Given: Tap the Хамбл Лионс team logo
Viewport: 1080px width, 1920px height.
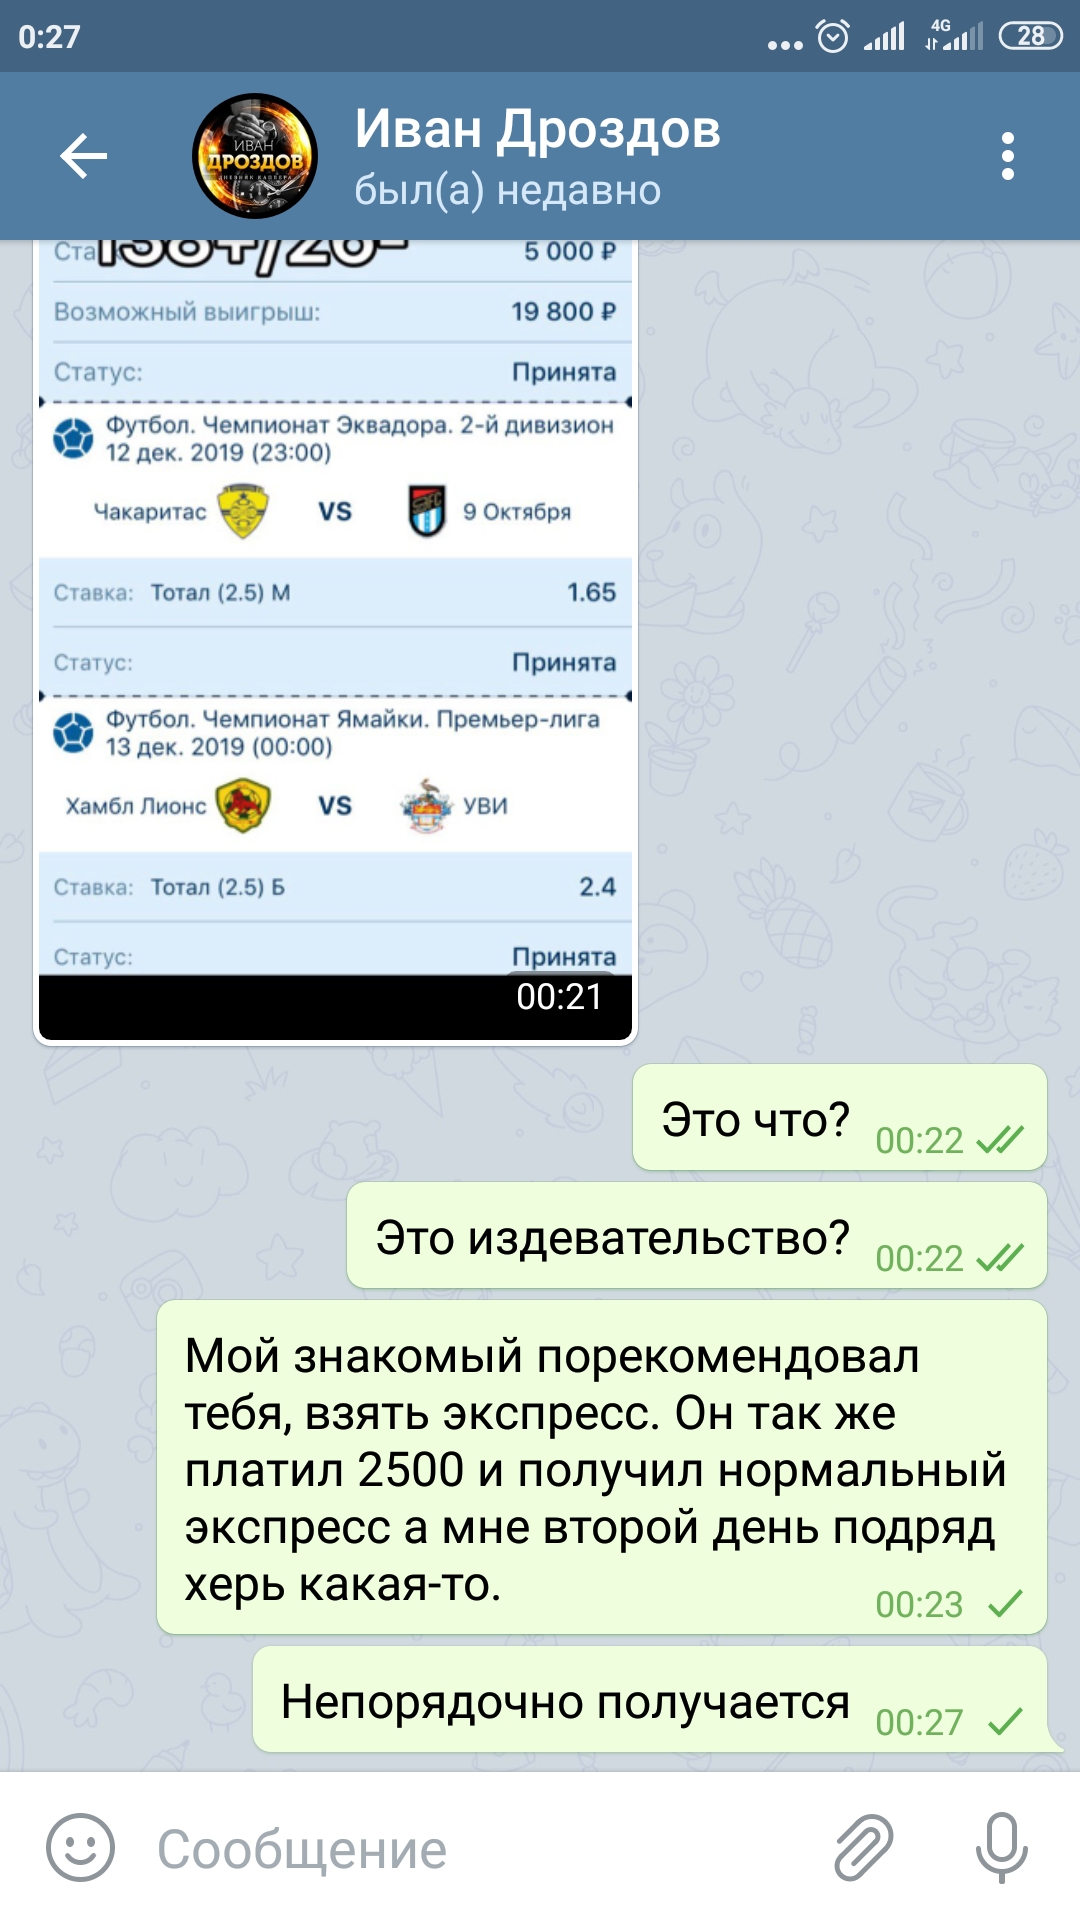Looking at the screenshot, I should [243, 805].
